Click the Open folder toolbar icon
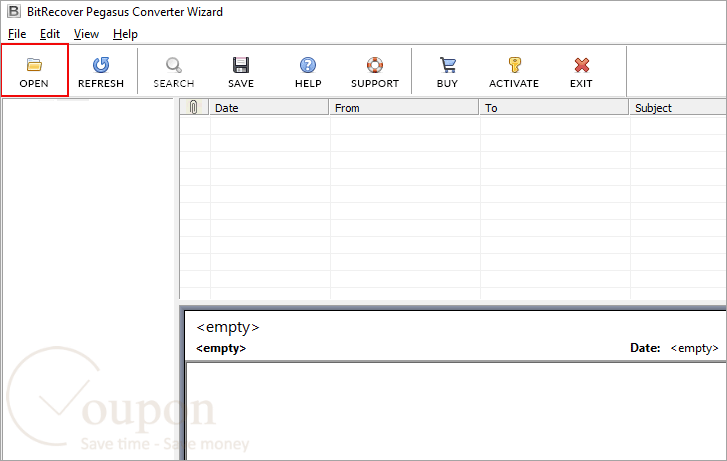 [x=34, y=65]
